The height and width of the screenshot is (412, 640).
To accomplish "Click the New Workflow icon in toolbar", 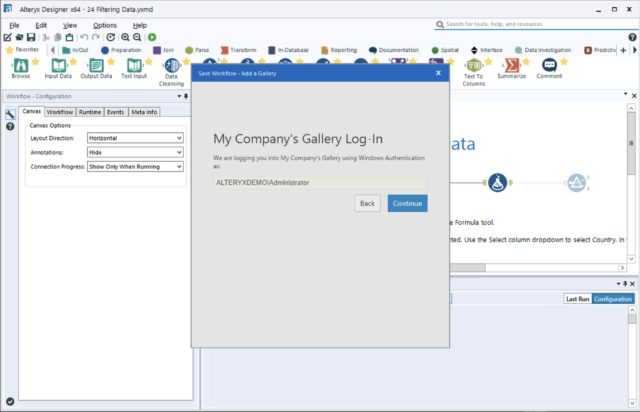I will point(8,37).
